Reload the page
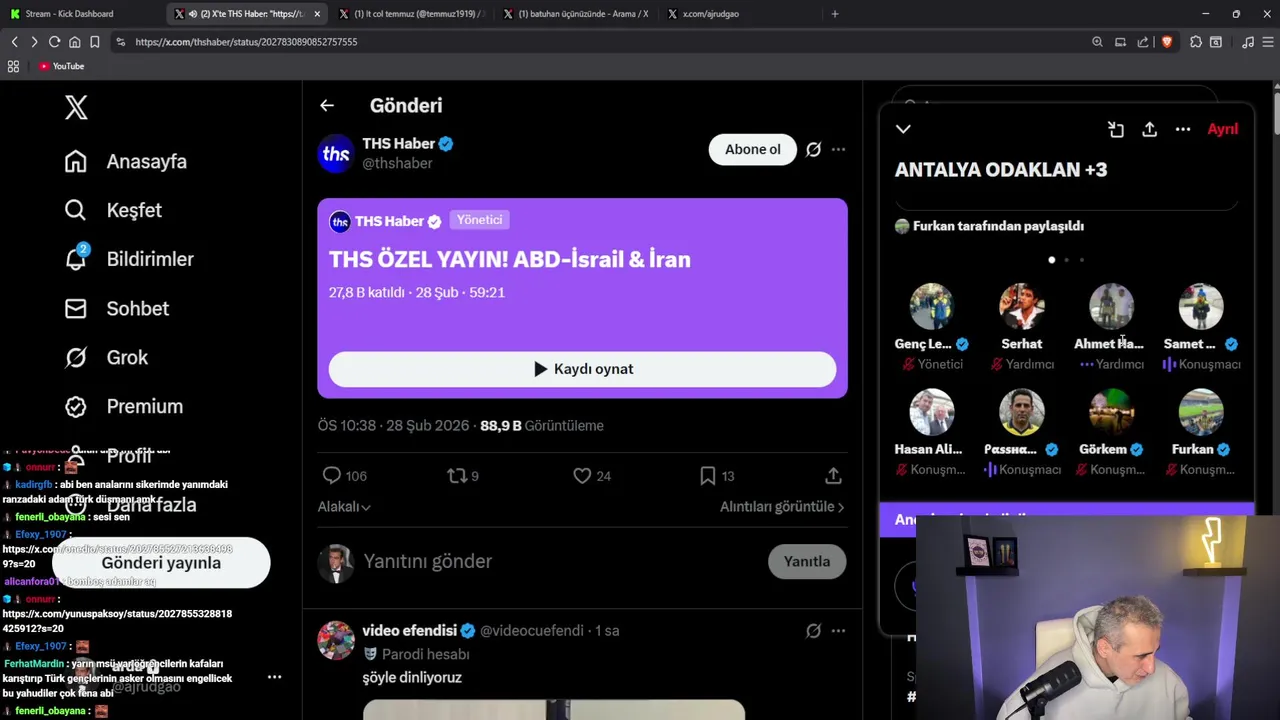Screen dimensions: 1280x720 pyautogui.click(x=54, y=42)
